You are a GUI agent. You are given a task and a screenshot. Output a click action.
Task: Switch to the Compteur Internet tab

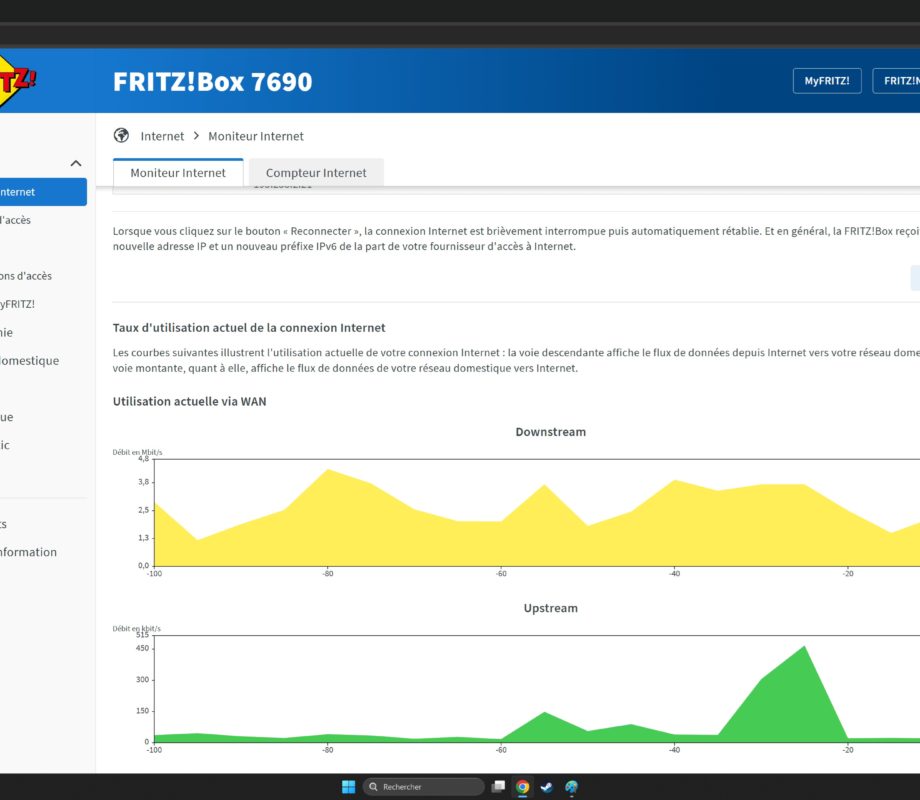point(316,173)
